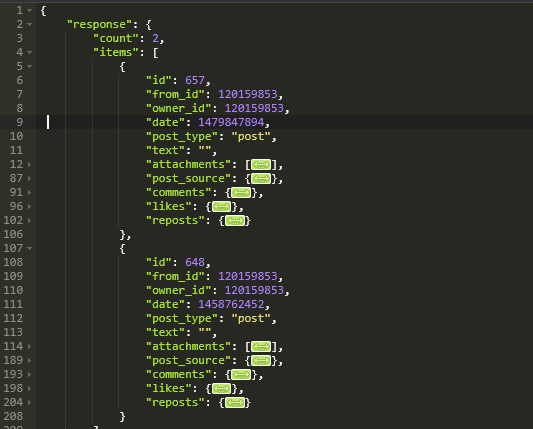
Task: Unfold the likes placeholder icon on line 198
Action: [x=221, y=389]
